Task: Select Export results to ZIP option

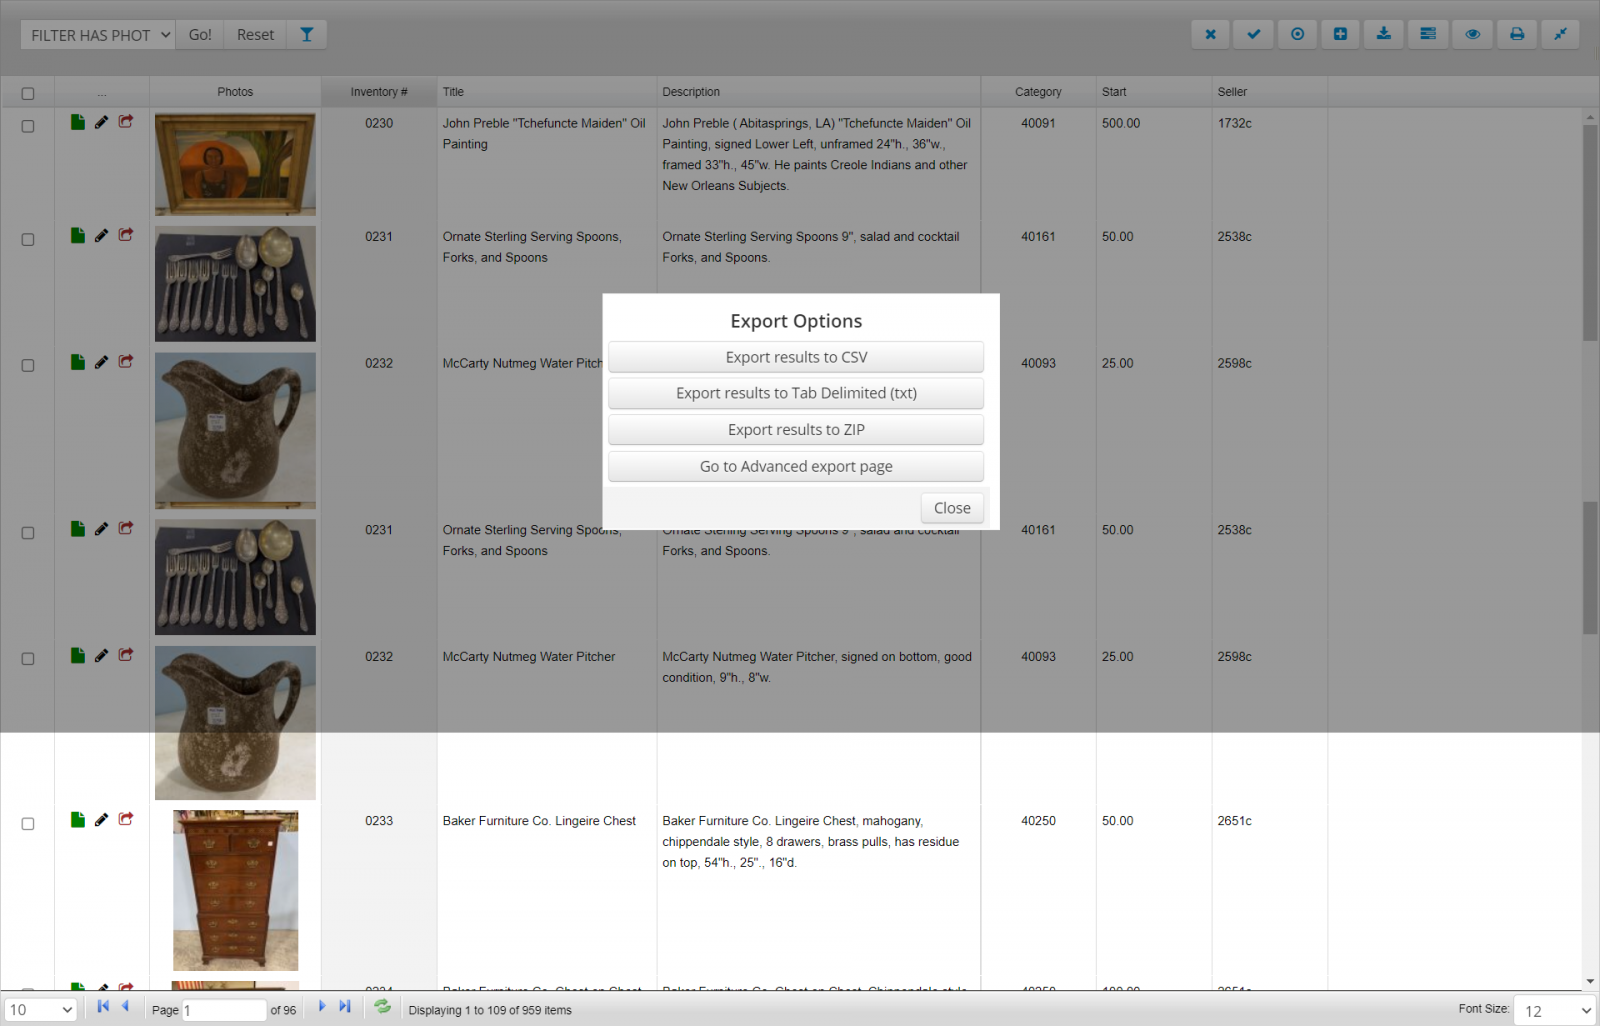Action: click(796, 430)
